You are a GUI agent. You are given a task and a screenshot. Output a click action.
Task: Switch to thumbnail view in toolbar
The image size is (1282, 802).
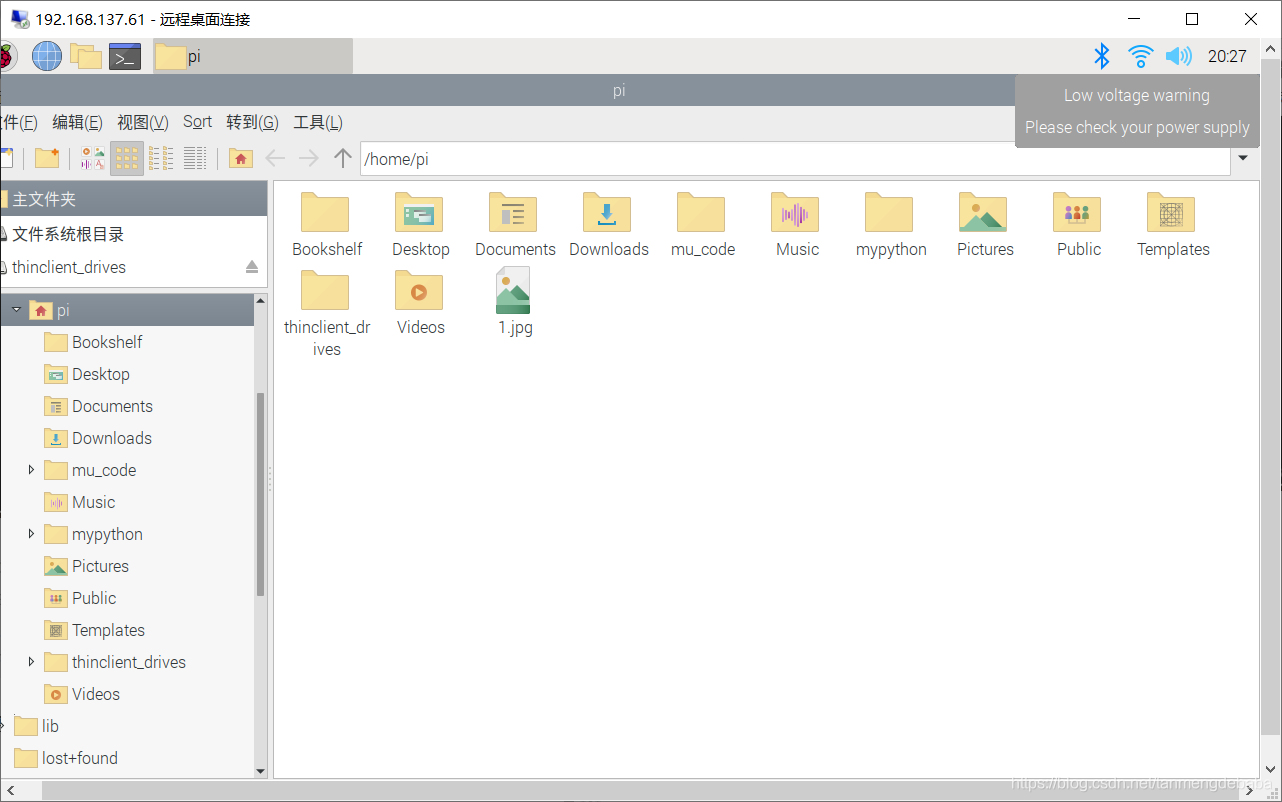(93, 158)
